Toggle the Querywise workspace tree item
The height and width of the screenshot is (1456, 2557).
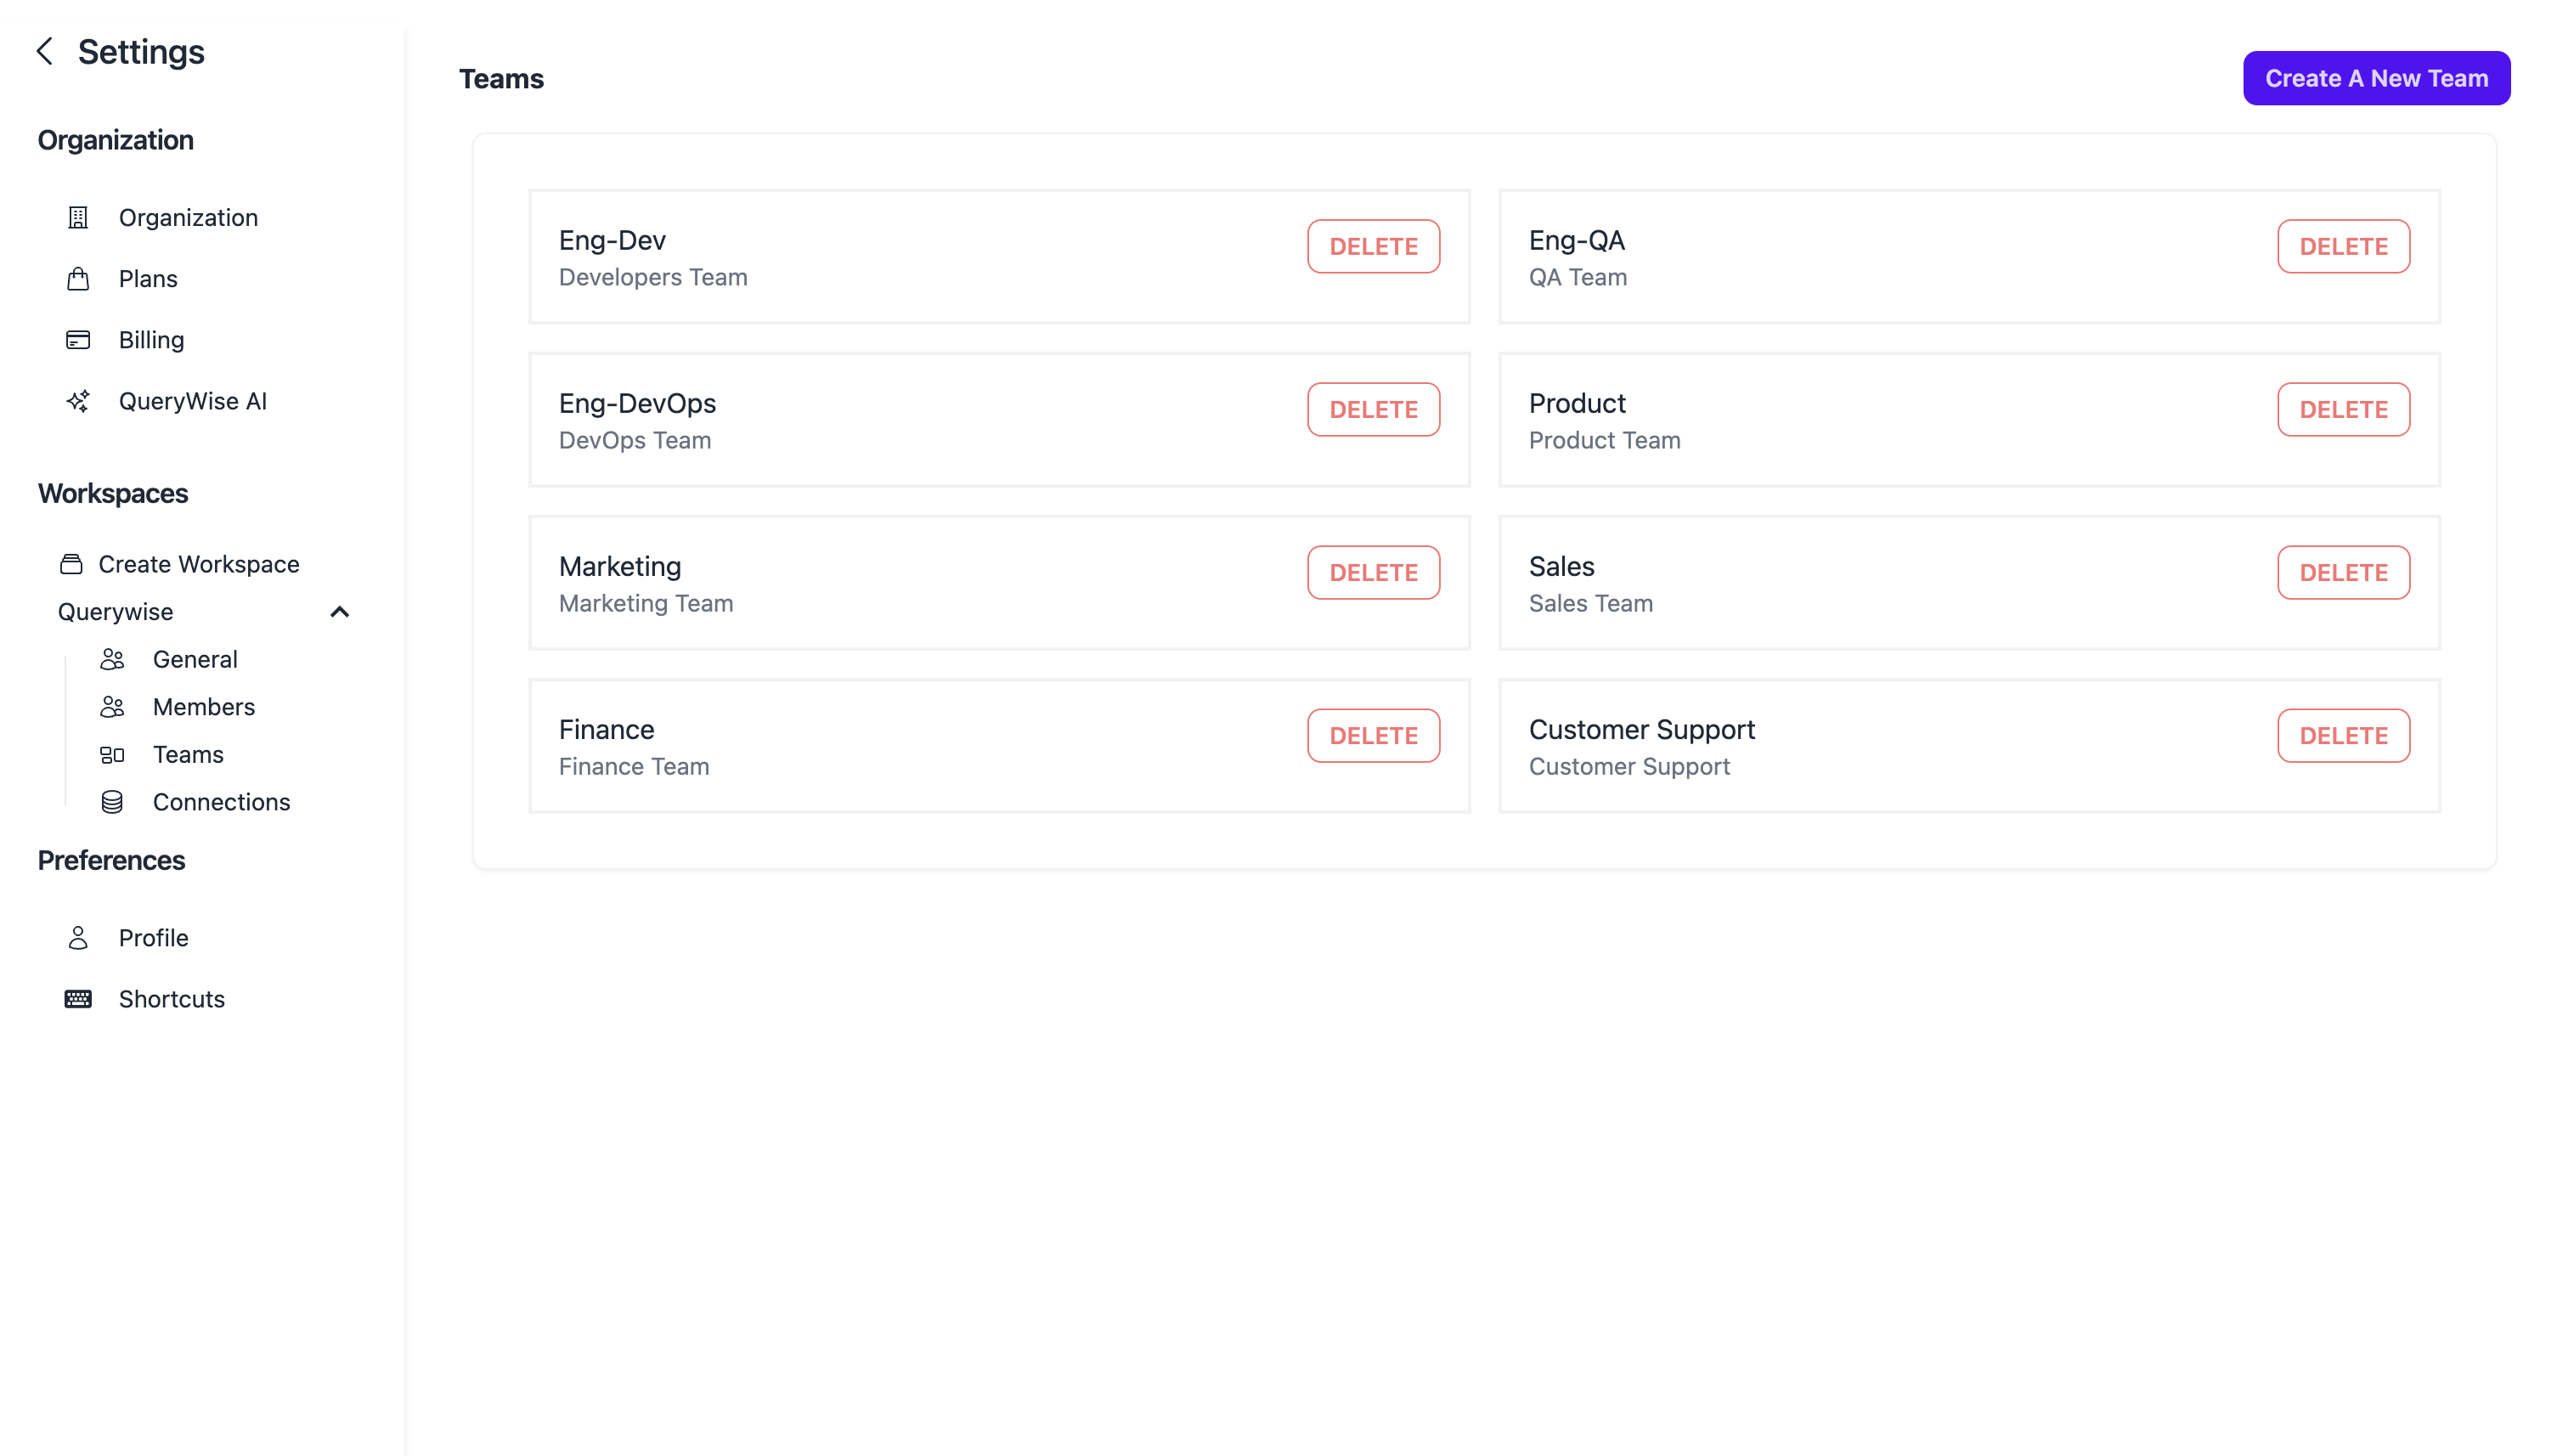116,612
